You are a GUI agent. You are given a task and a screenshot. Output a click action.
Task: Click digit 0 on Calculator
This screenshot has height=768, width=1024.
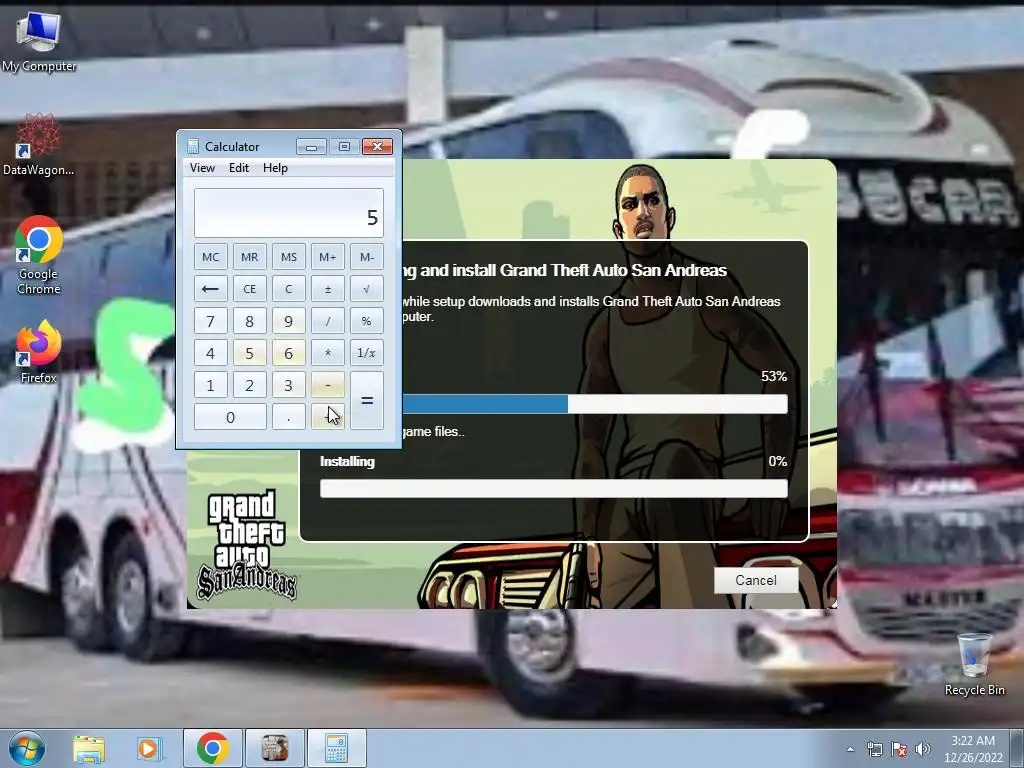pos(230,417)
